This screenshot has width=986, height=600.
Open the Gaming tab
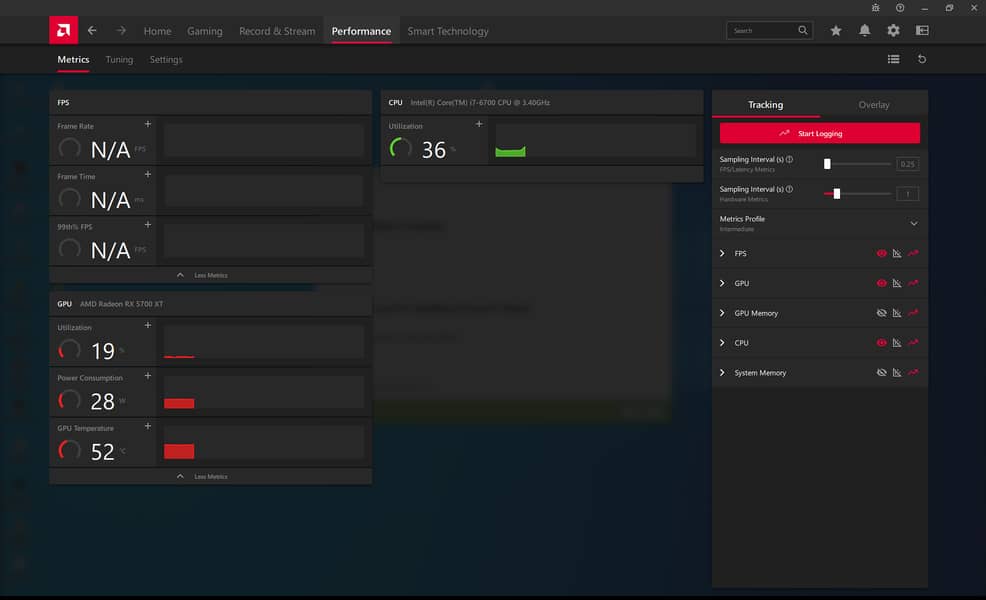coord(204,31)
